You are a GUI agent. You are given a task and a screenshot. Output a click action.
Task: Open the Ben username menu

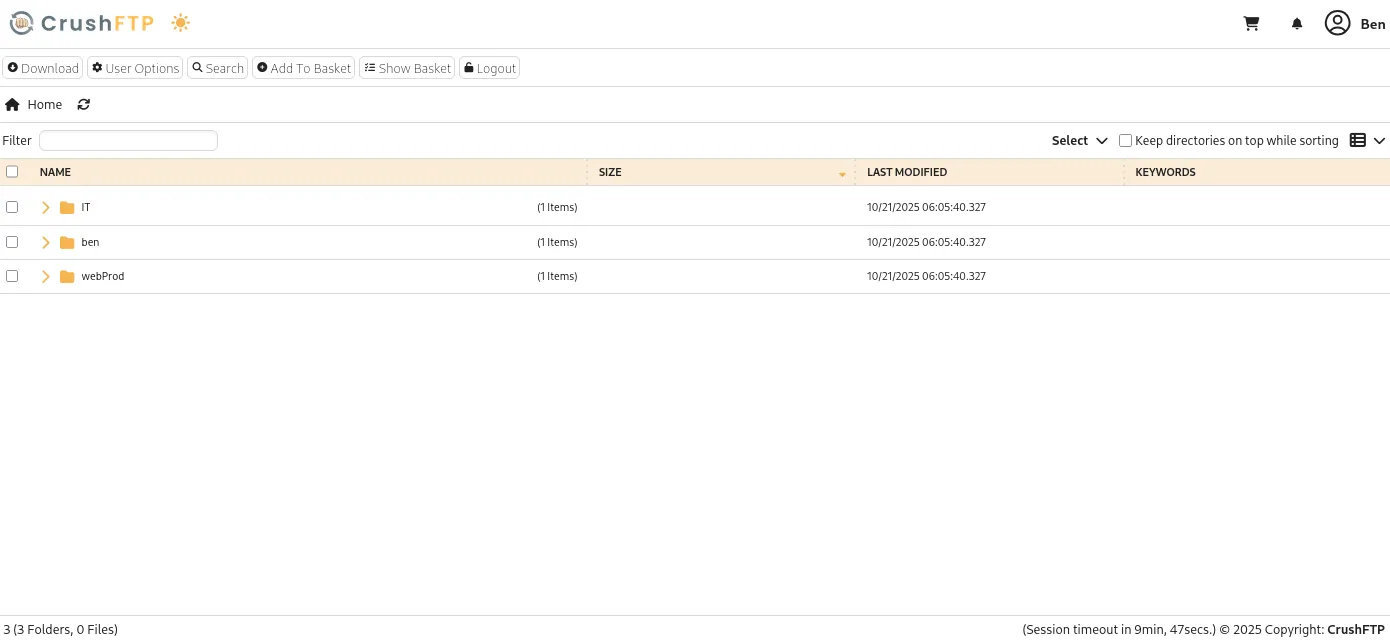[1373, 24]
